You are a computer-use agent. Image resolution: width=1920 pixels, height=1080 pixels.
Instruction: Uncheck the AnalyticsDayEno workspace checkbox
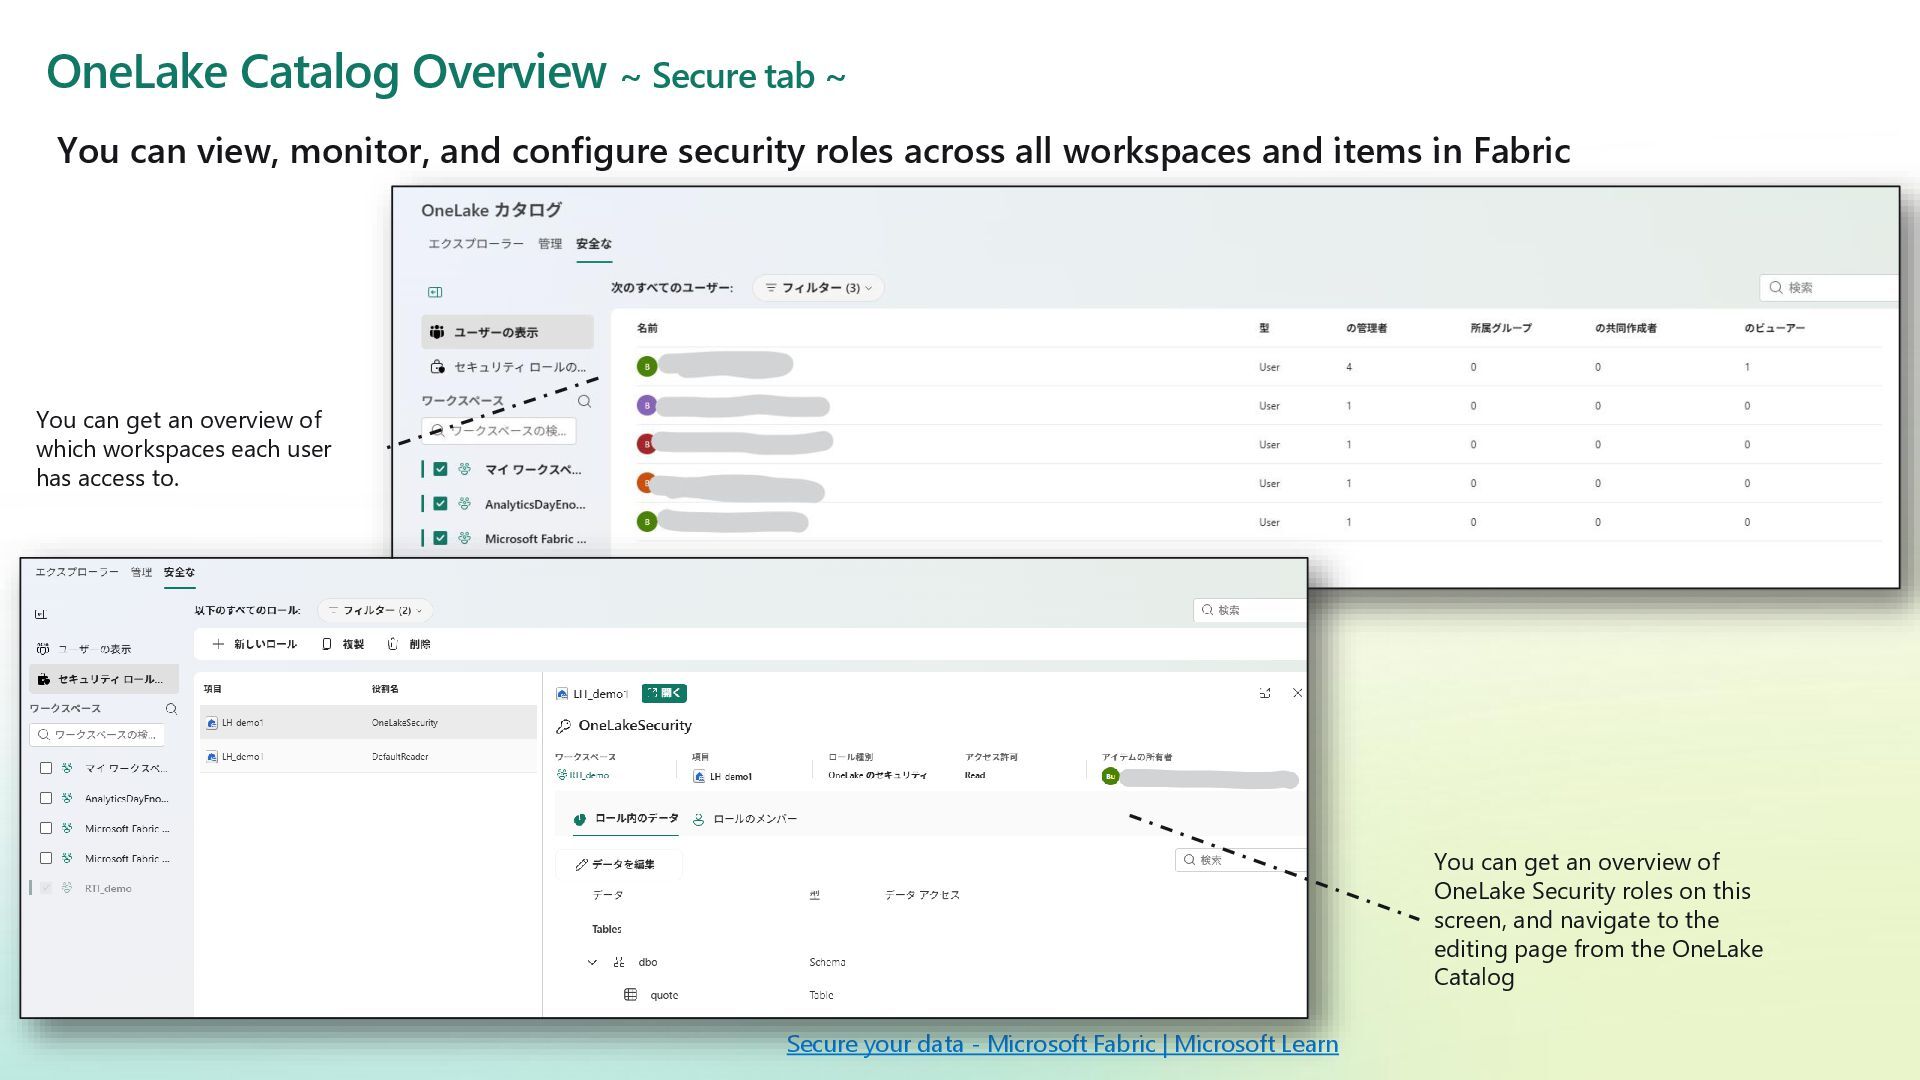440,504
